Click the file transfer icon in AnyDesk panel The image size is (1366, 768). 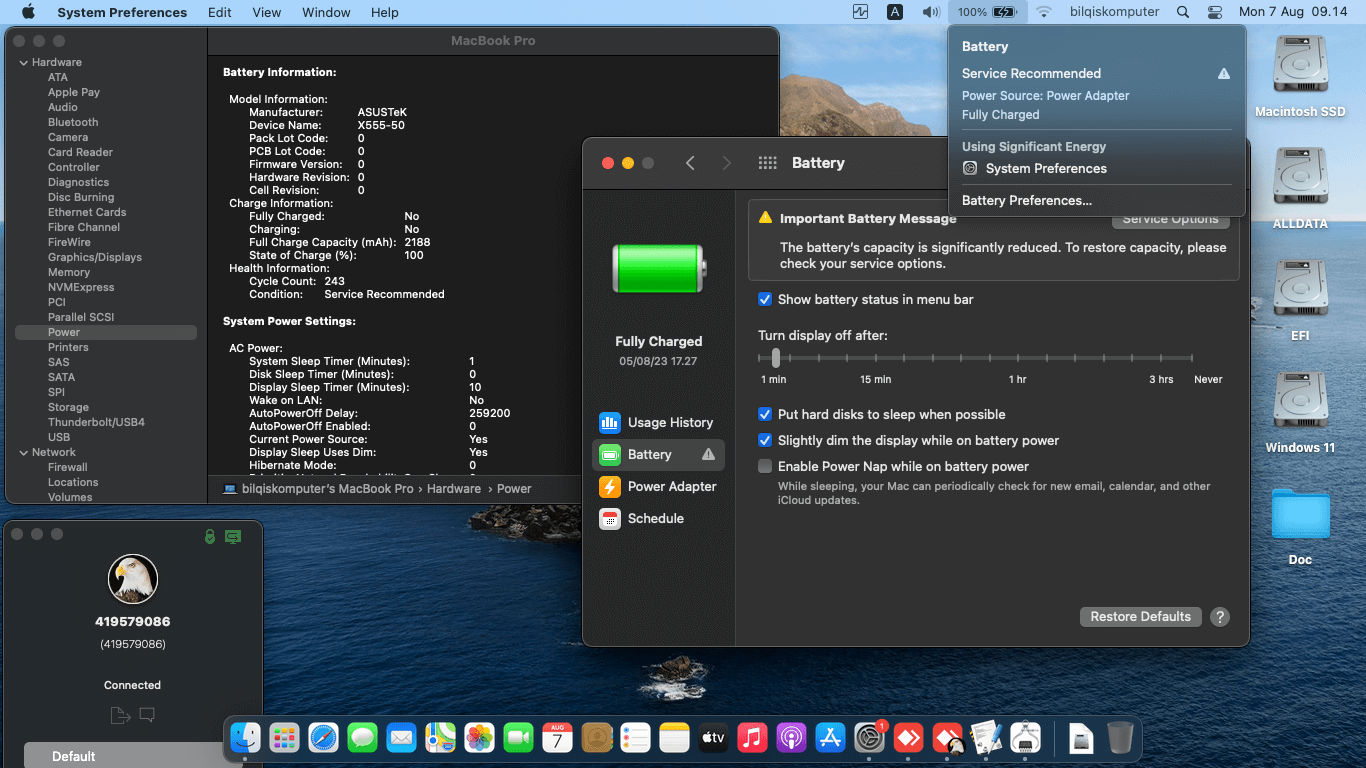coord(120,715)
